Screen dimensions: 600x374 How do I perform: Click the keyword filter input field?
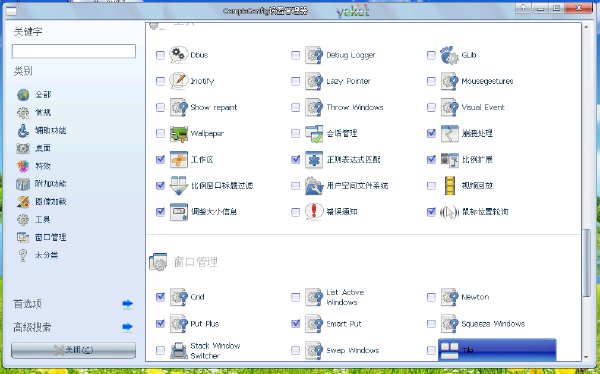(73, 51)
